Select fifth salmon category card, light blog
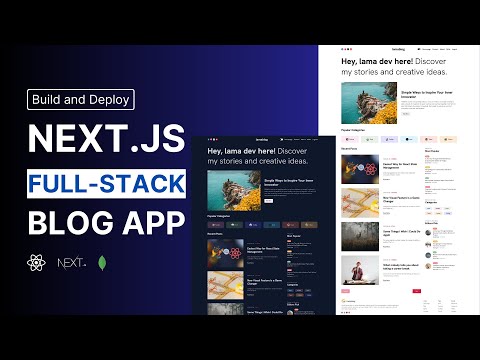The width and height of the screenshot is (480, 360). click(429, 139)
